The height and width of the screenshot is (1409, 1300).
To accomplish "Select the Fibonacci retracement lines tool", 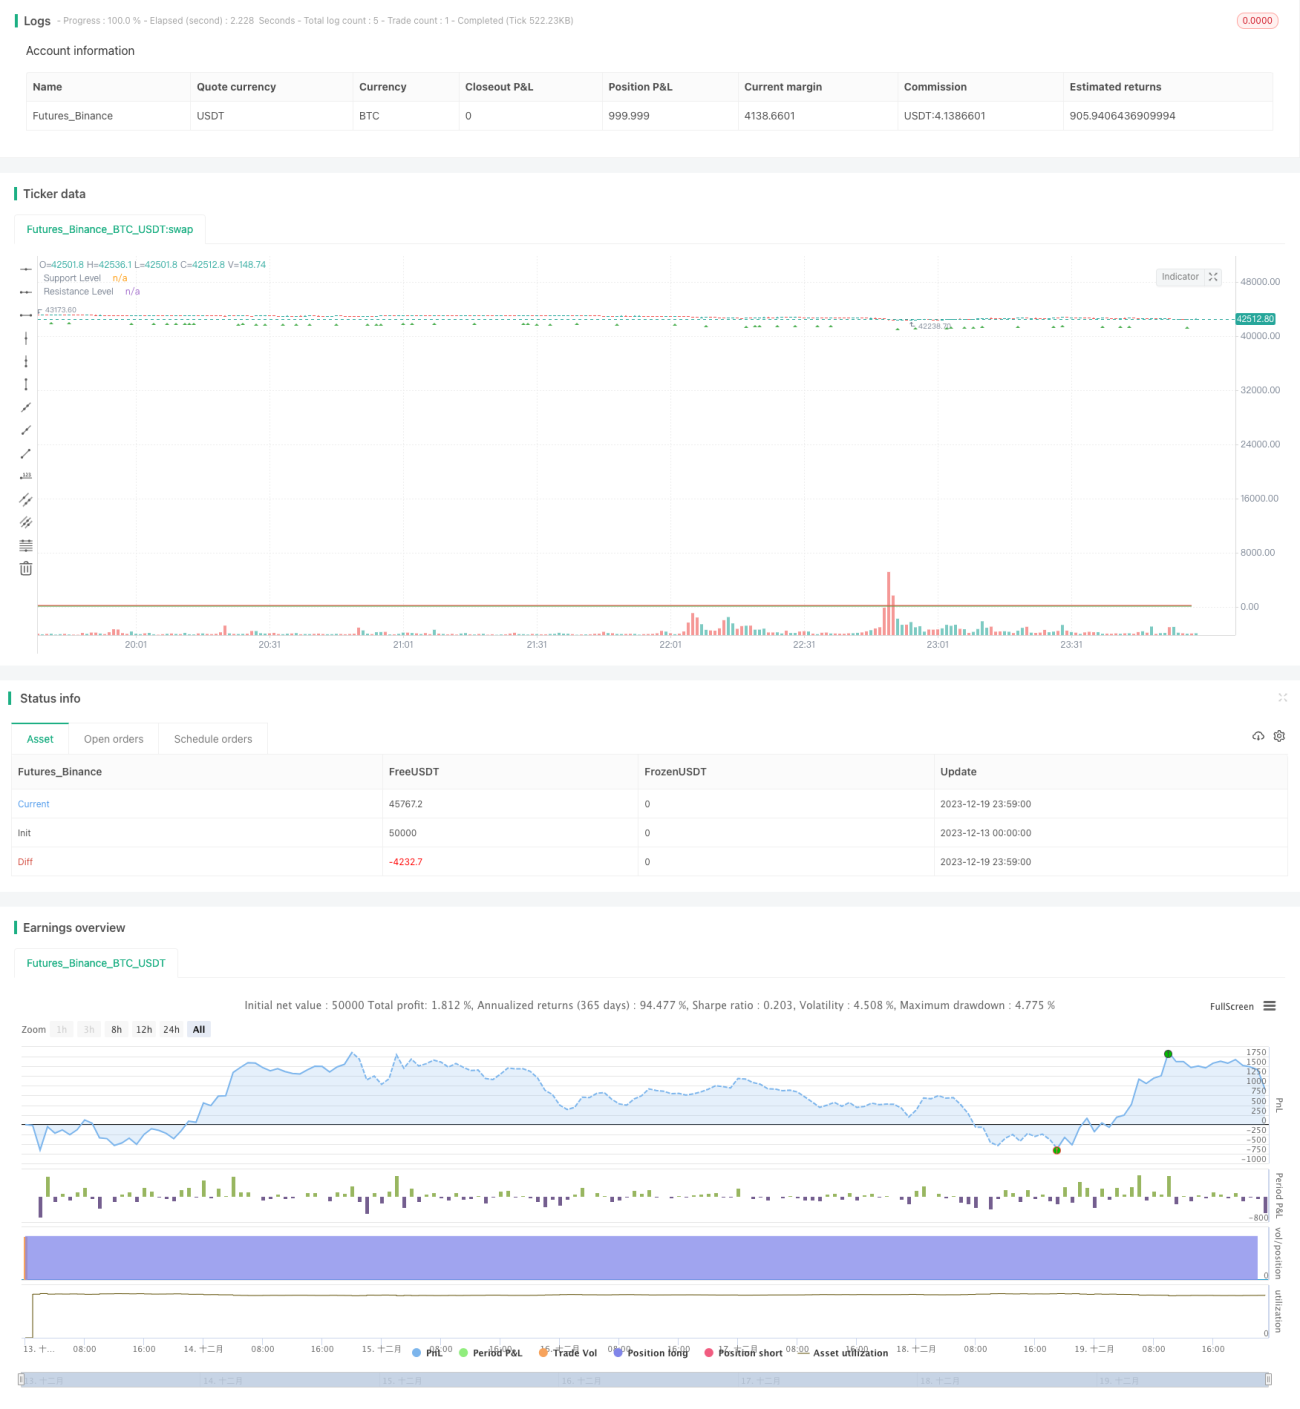I will (x=26, y=545).
